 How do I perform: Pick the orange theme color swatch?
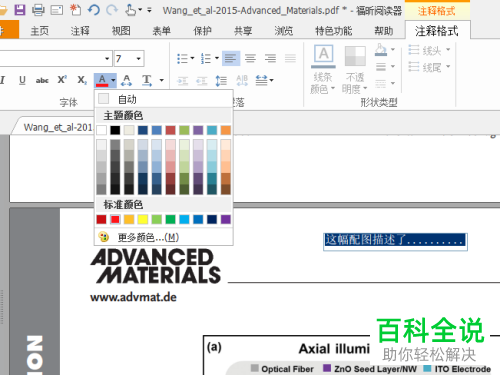226,130
